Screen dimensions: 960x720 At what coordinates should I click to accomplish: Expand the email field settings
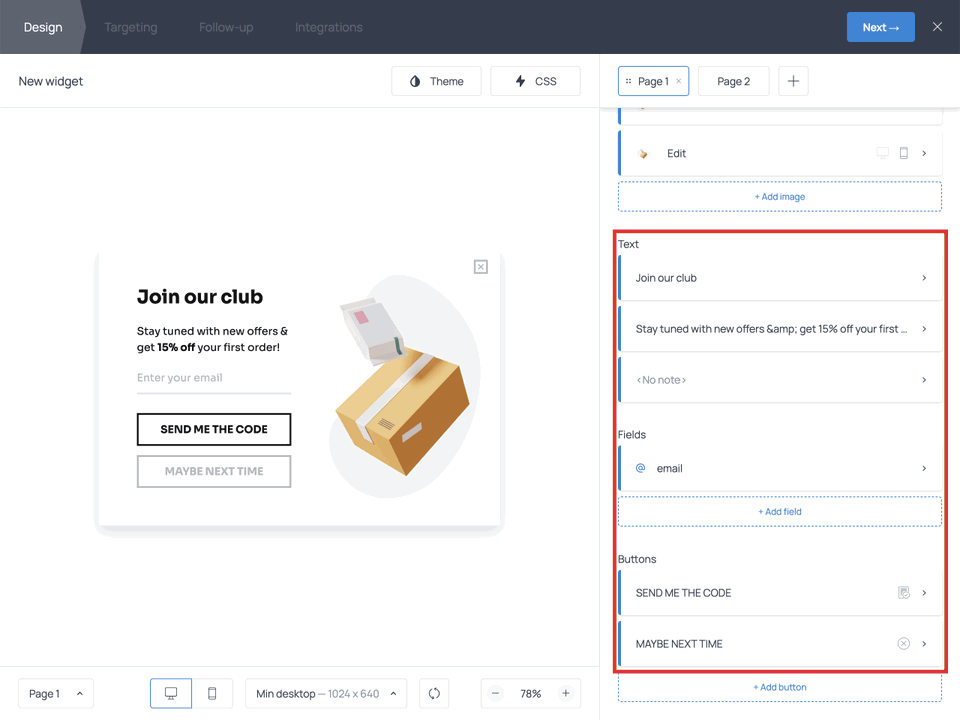tap(924, 468)
